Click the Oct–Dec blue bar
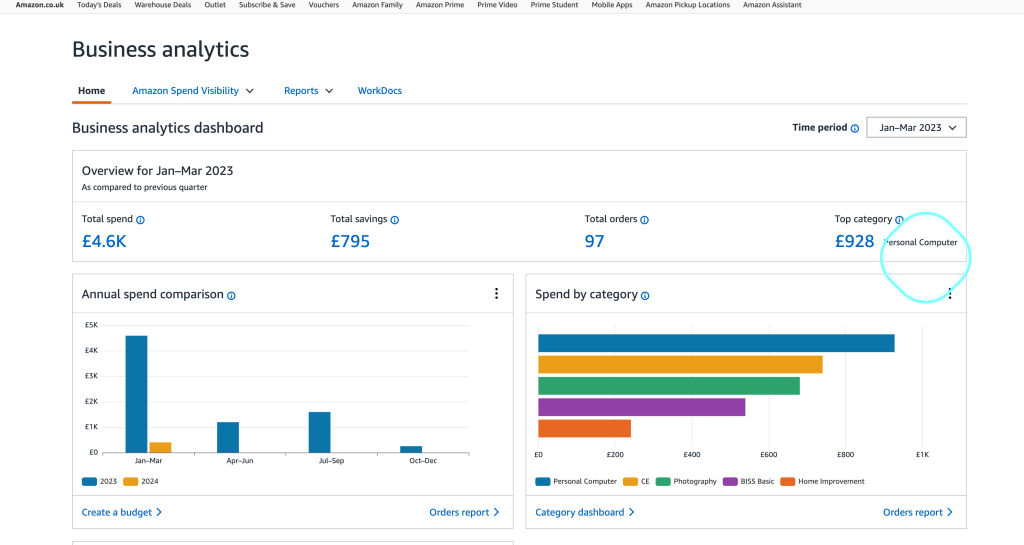Image resolution: width=1024 pixels, height=545 pixels. (x=411, y=449)
